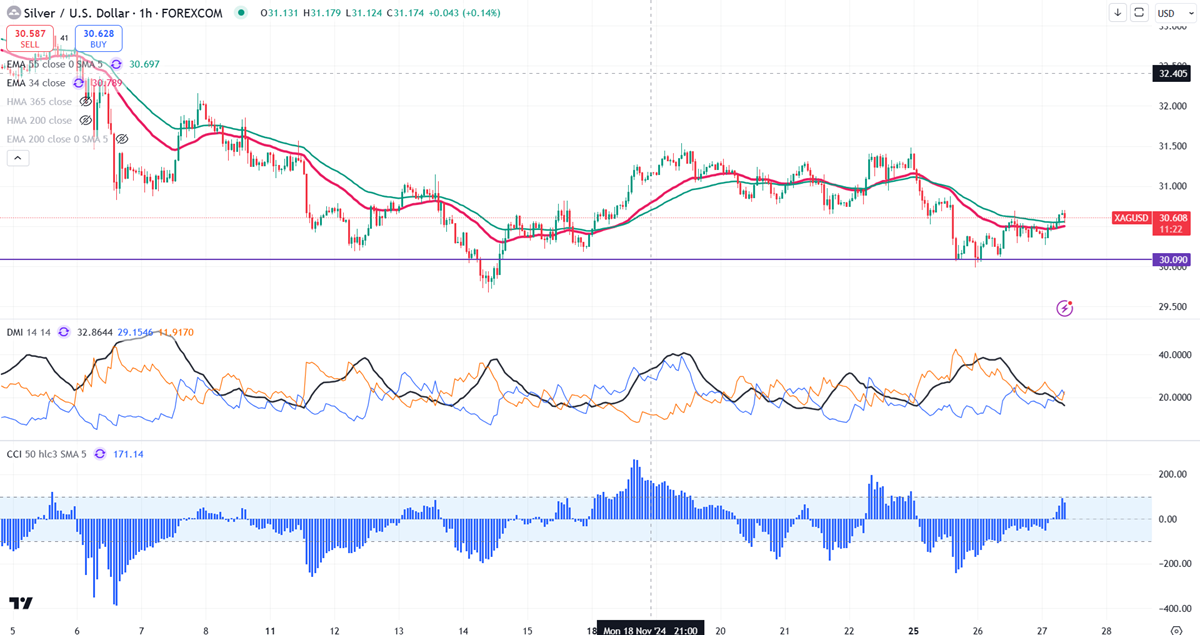Click the fullscreen frame icon
This screenshot has width=1200, height=635.
(x=1139, y=13)
